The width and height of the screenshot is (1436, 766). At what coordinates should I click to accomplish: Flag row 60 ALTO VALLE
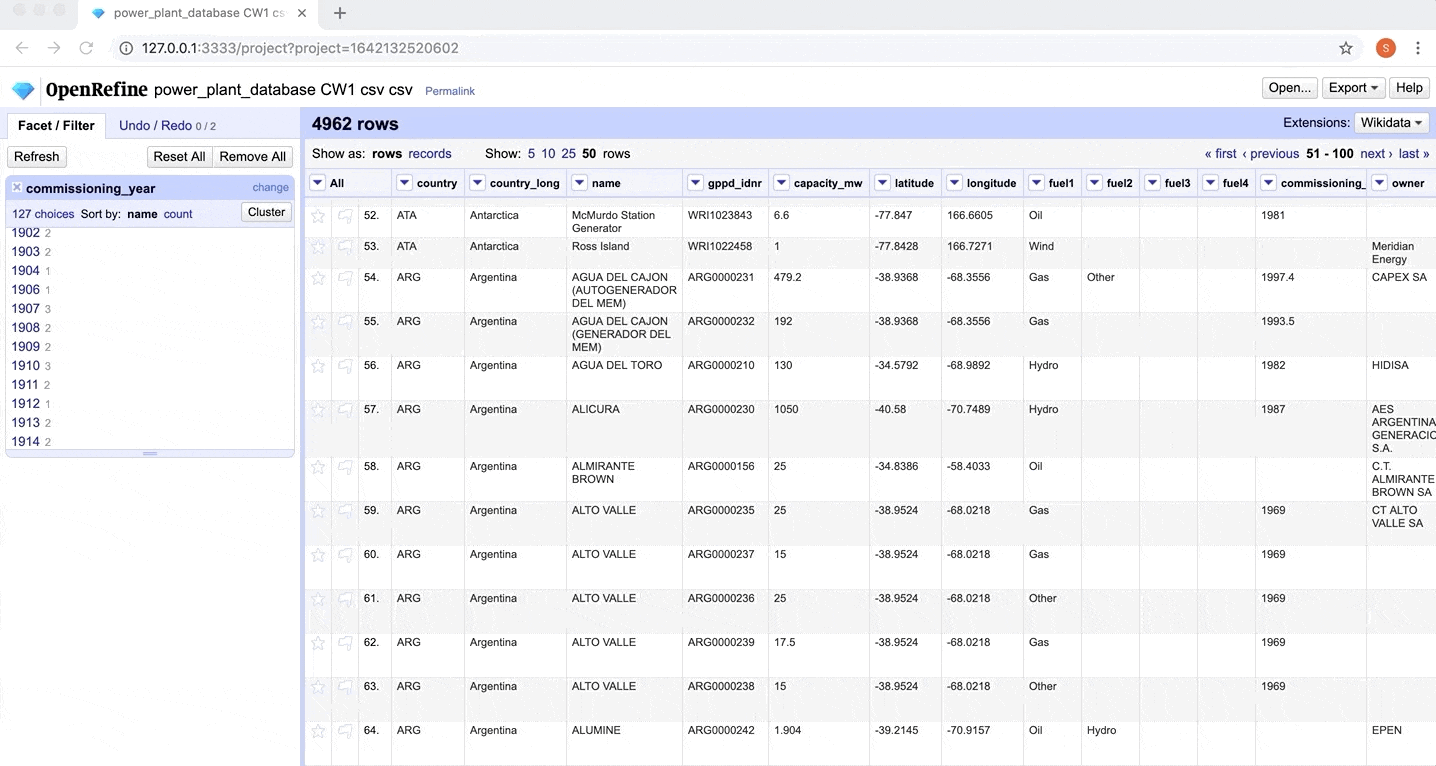pos(345,555)
